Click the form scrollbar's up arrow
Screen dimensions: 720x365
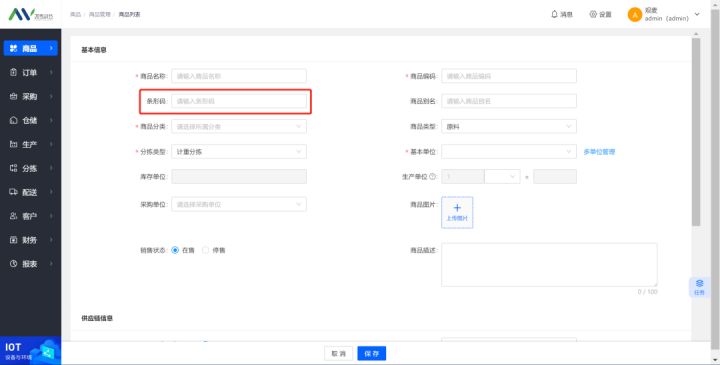point(696,34)
